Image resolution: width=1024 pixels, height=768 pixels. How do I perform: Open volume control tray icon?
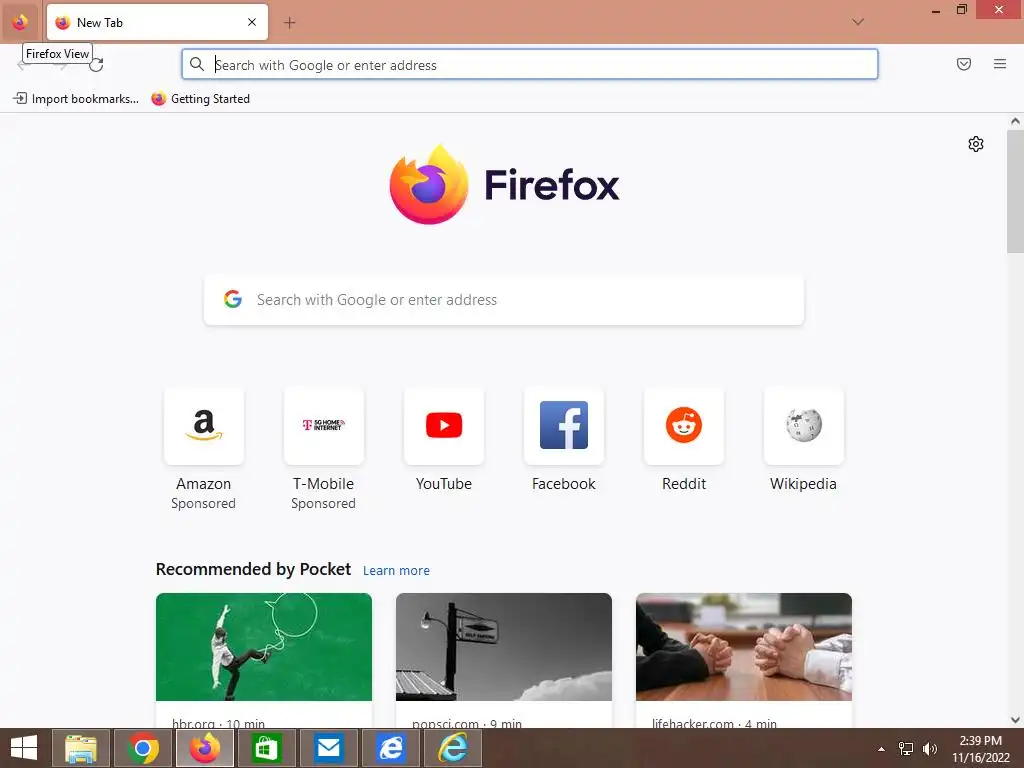pyautogui.click(x=929, y=749)
